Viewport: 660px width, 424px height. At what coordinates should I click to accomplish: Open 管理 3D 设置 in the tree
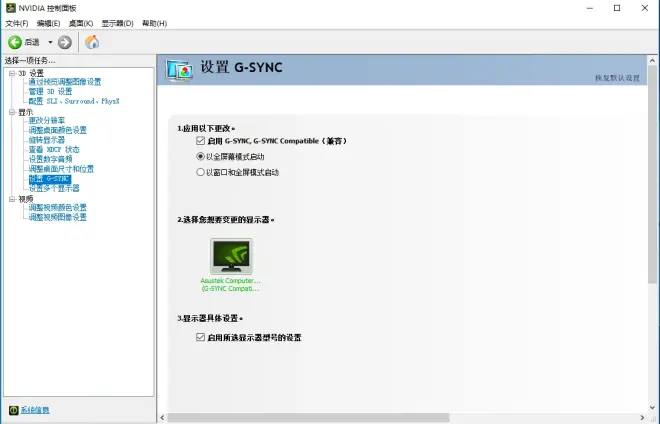[50, 91]
